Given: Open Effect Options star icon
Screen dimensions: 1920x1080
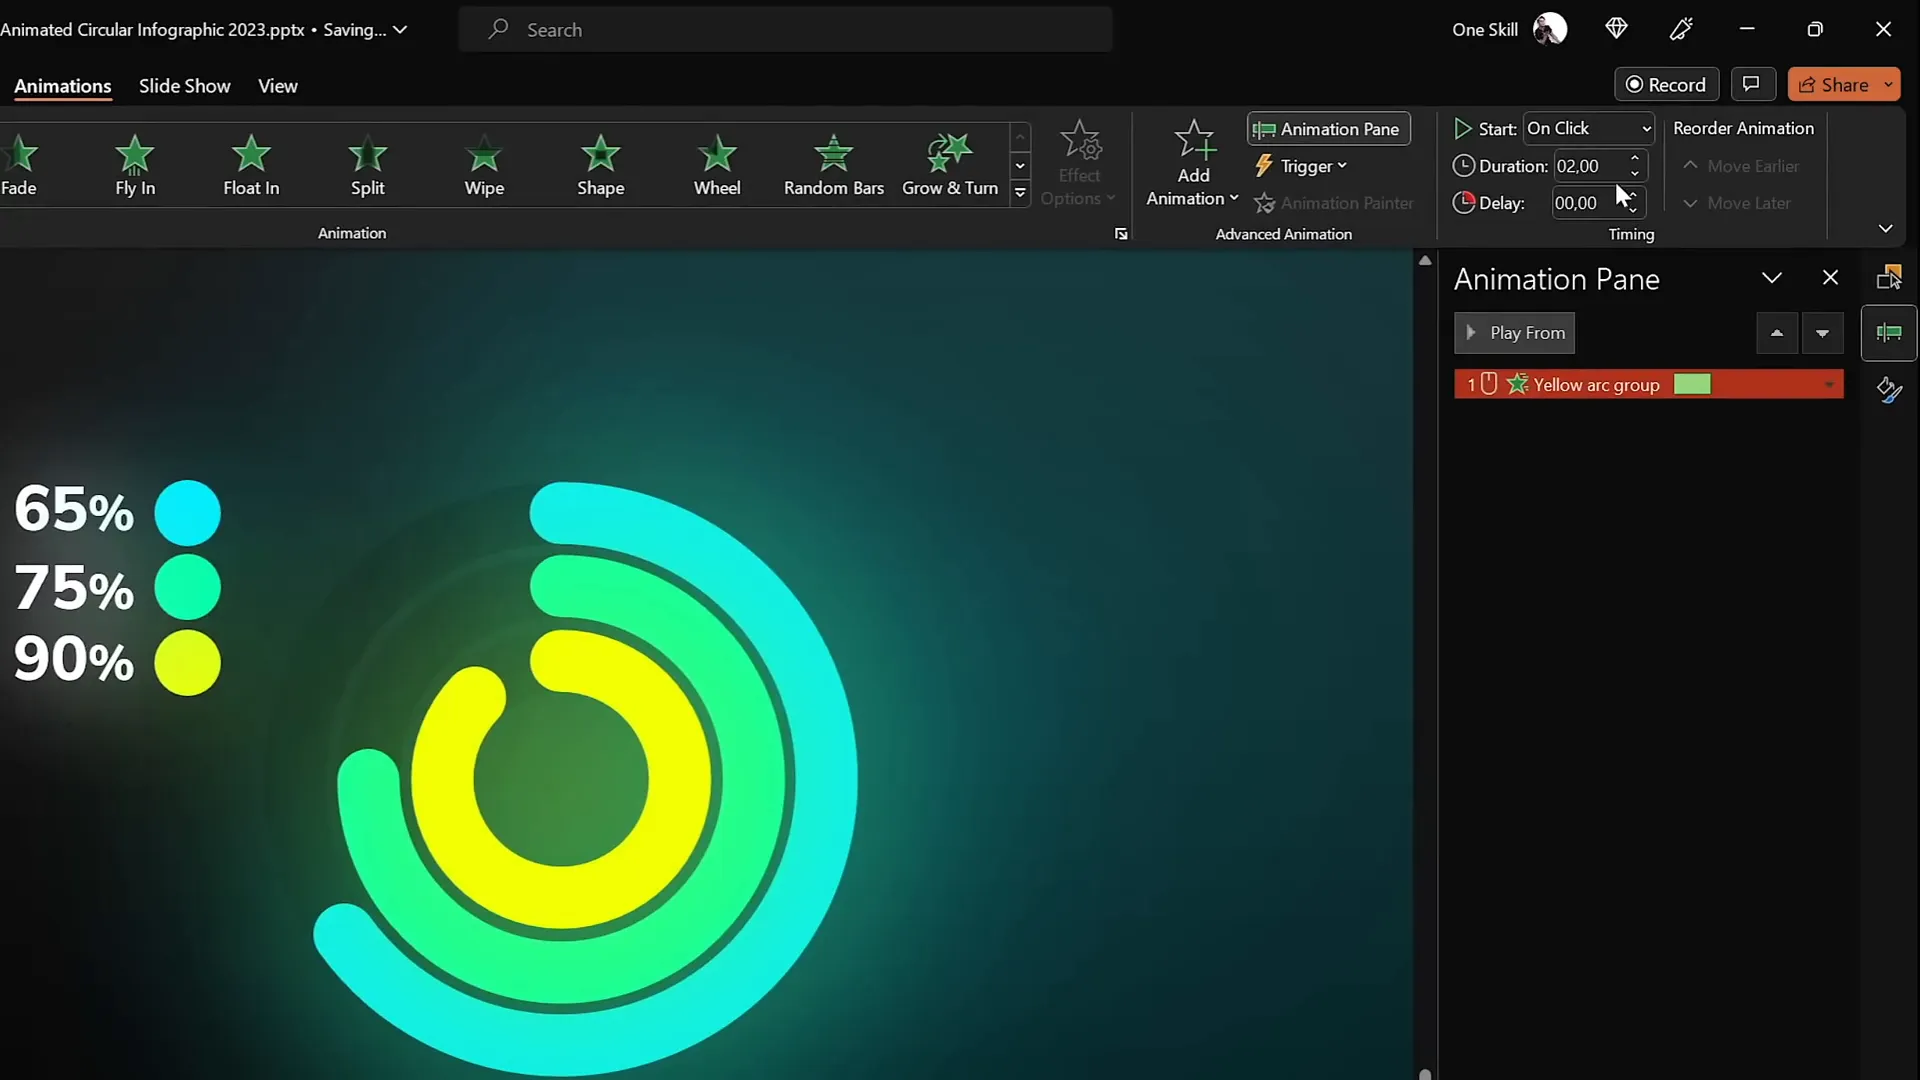Looking at the screenshot, I should (1080, 141).
